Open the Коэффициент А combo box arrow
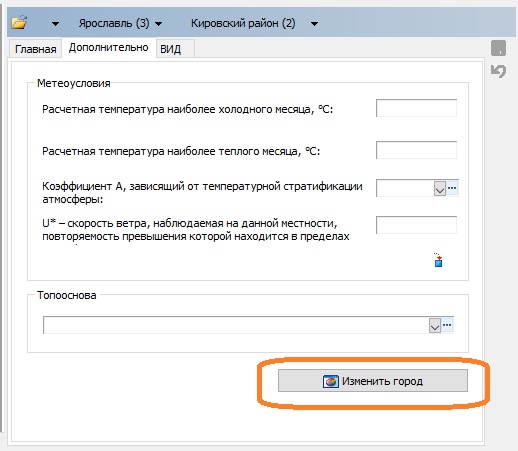Screen dimensions: 518x451 tap(440, 189)
